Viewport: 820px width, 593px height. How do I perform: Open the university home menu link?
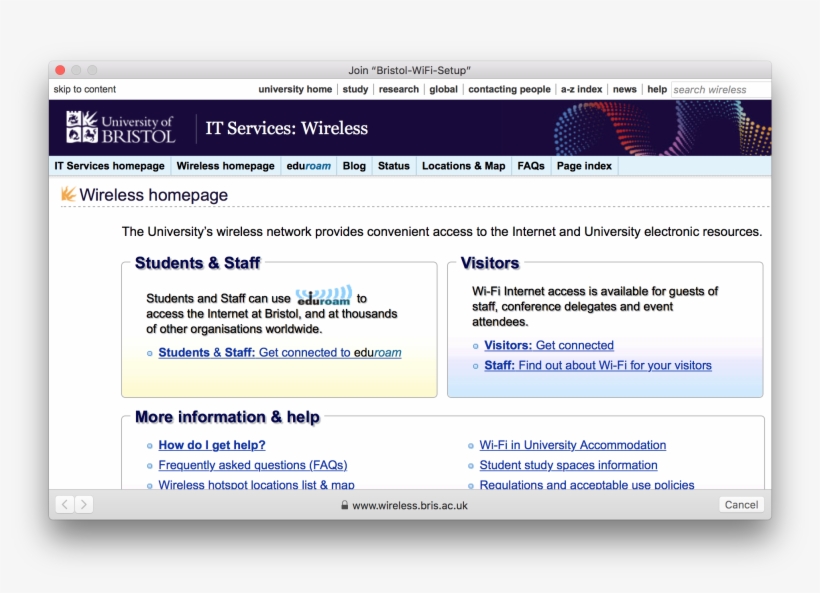click(x=295, y=89)
